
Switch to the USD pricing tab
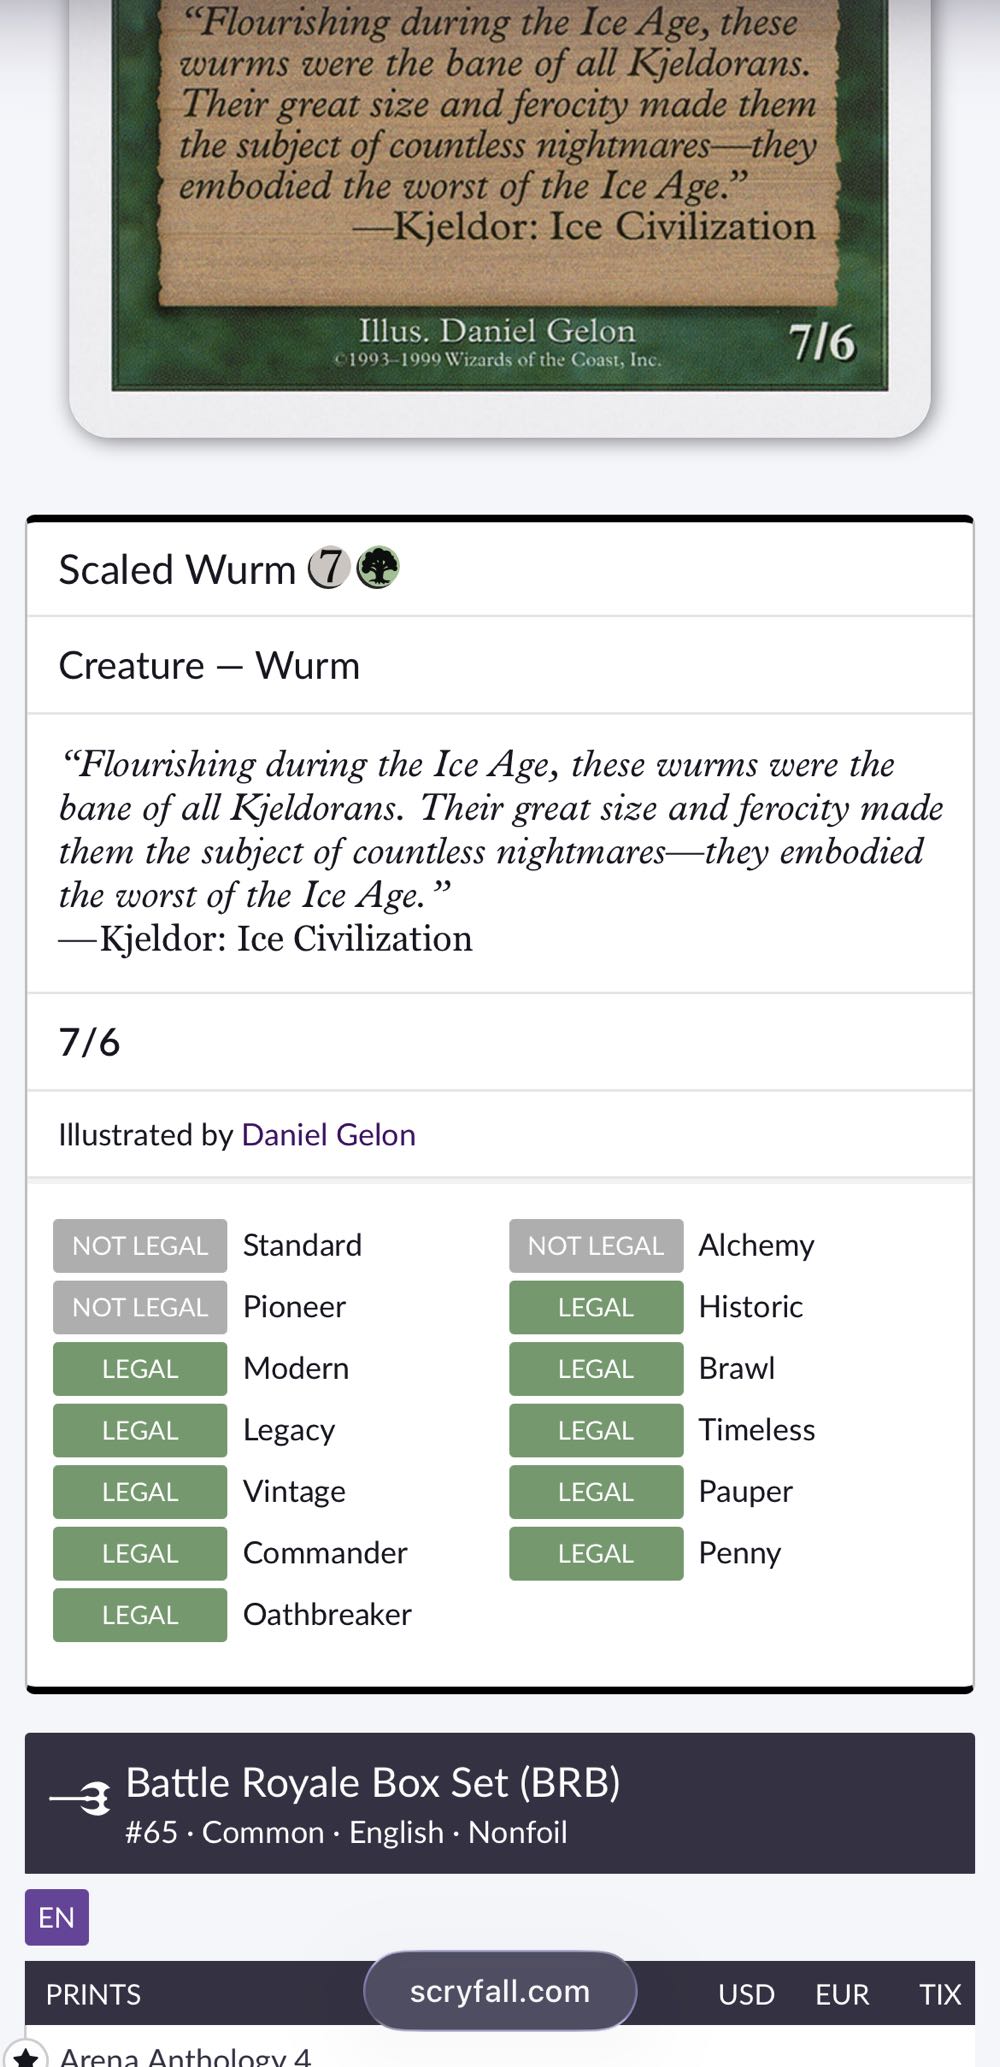pos(744,1994)
